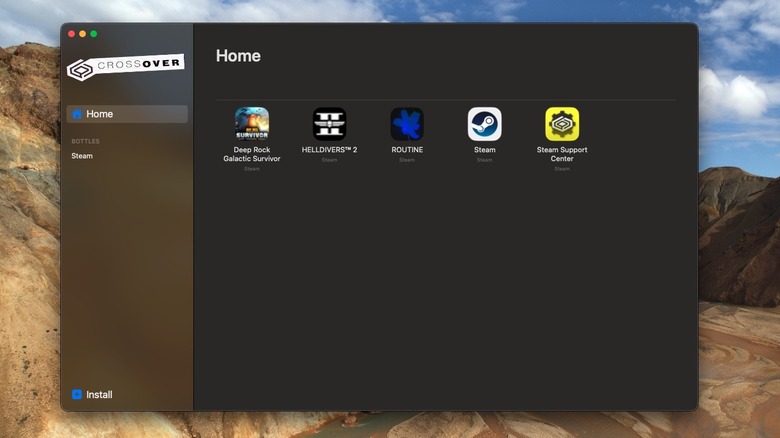Open the Steam Support Center icon
This screenshot has width=780, height=438.
coord(562,123)
